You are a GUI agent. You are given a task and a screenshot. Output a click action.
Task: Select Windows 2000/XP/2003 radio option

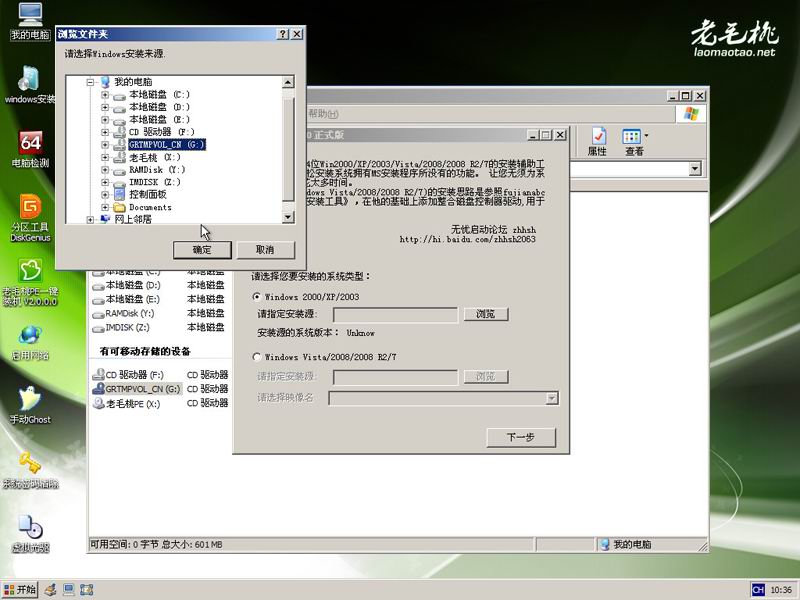click(x=257, y=296)
